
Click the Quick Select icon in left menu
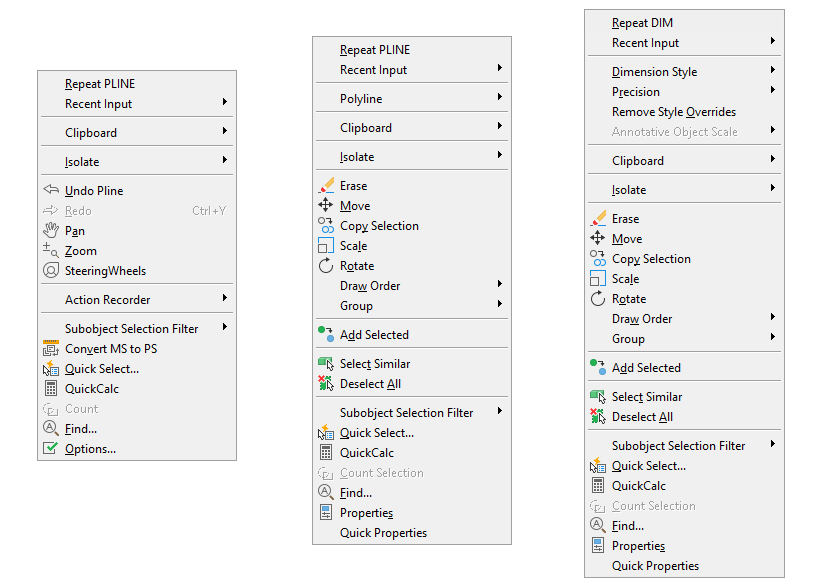point(51,368)
